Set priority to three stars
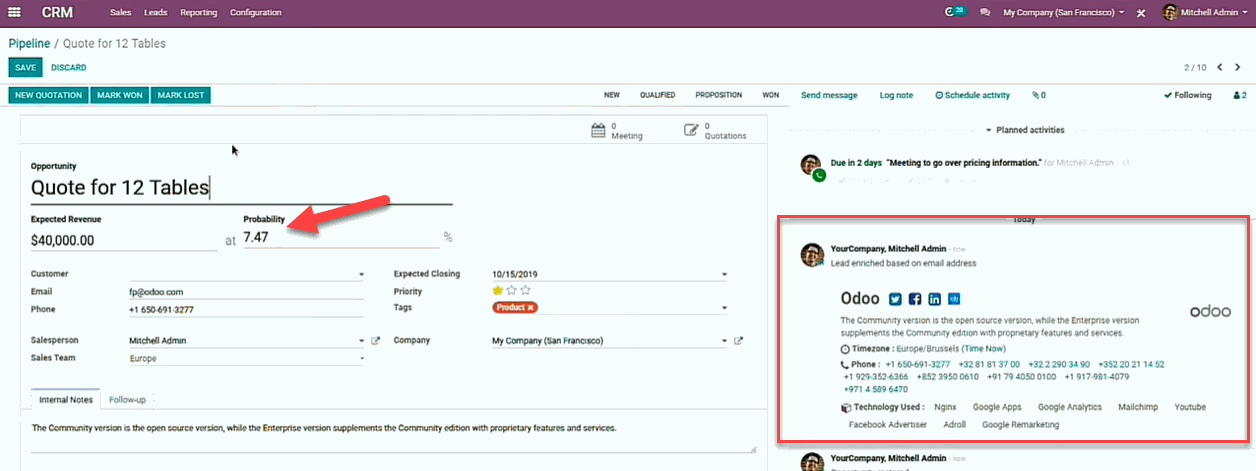1256x471 pixels. [525, 291]
